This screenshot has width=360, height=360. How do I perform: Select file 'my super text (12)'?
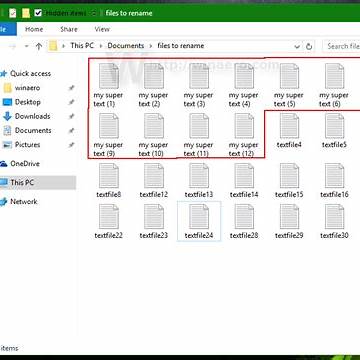click(244, 135)
